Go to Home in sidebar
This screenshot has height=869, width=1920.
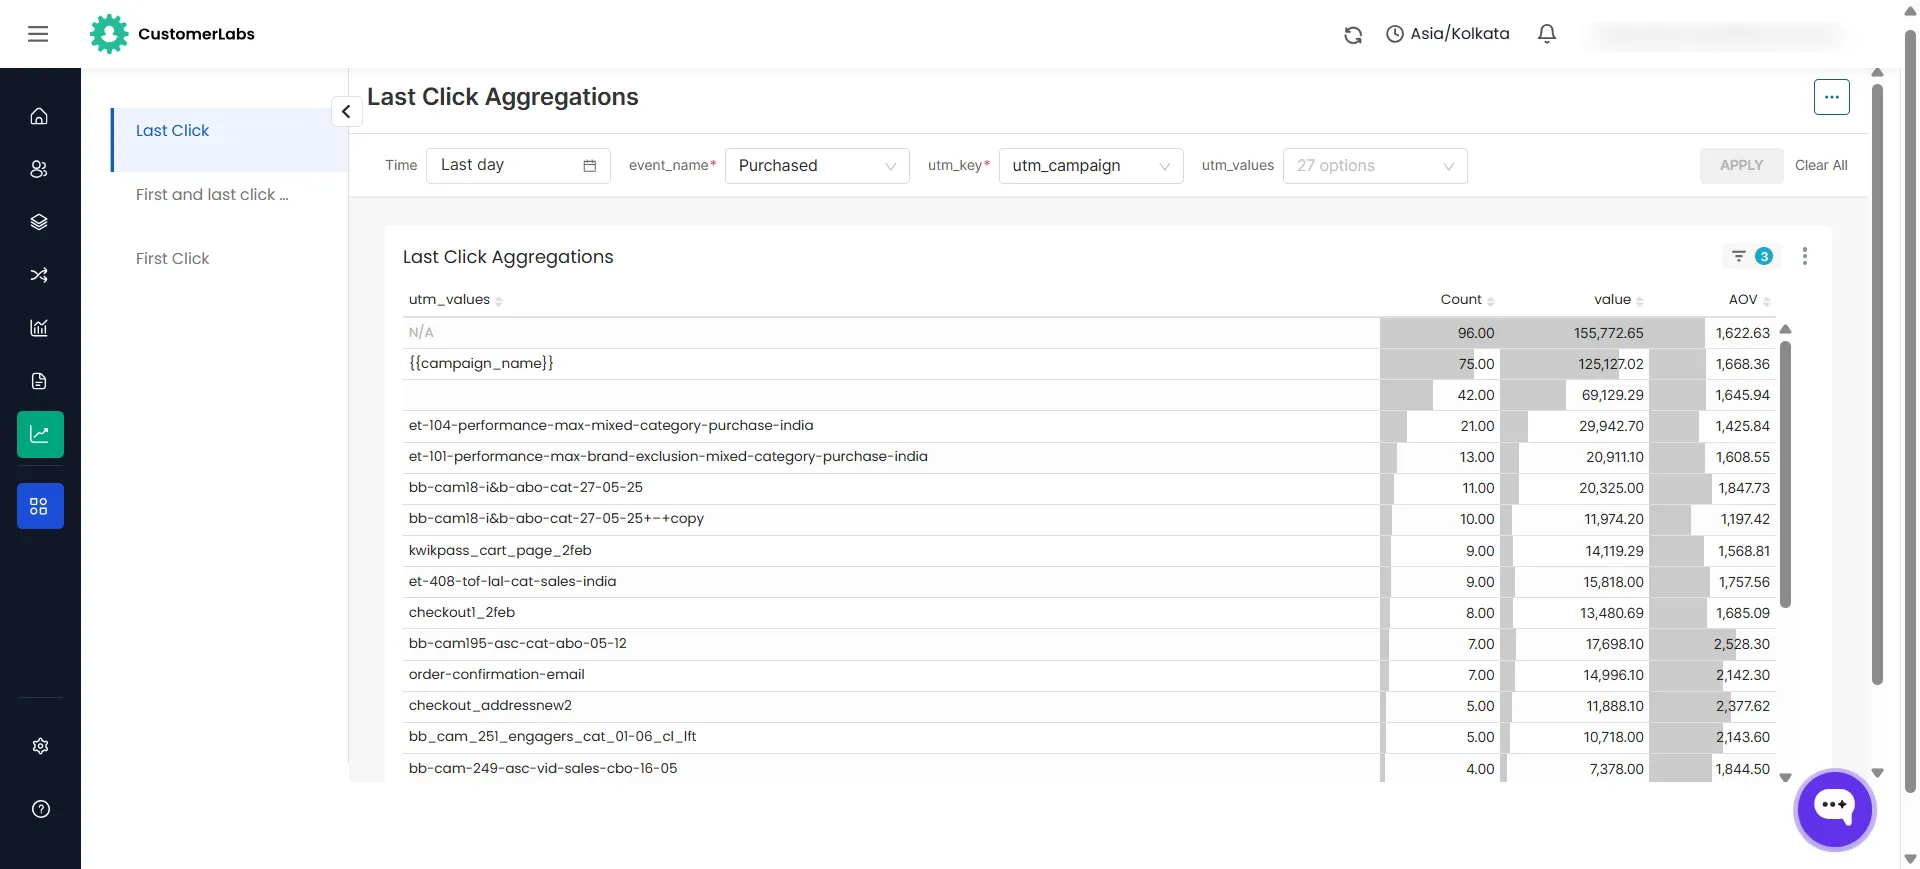tap(40, 116)
